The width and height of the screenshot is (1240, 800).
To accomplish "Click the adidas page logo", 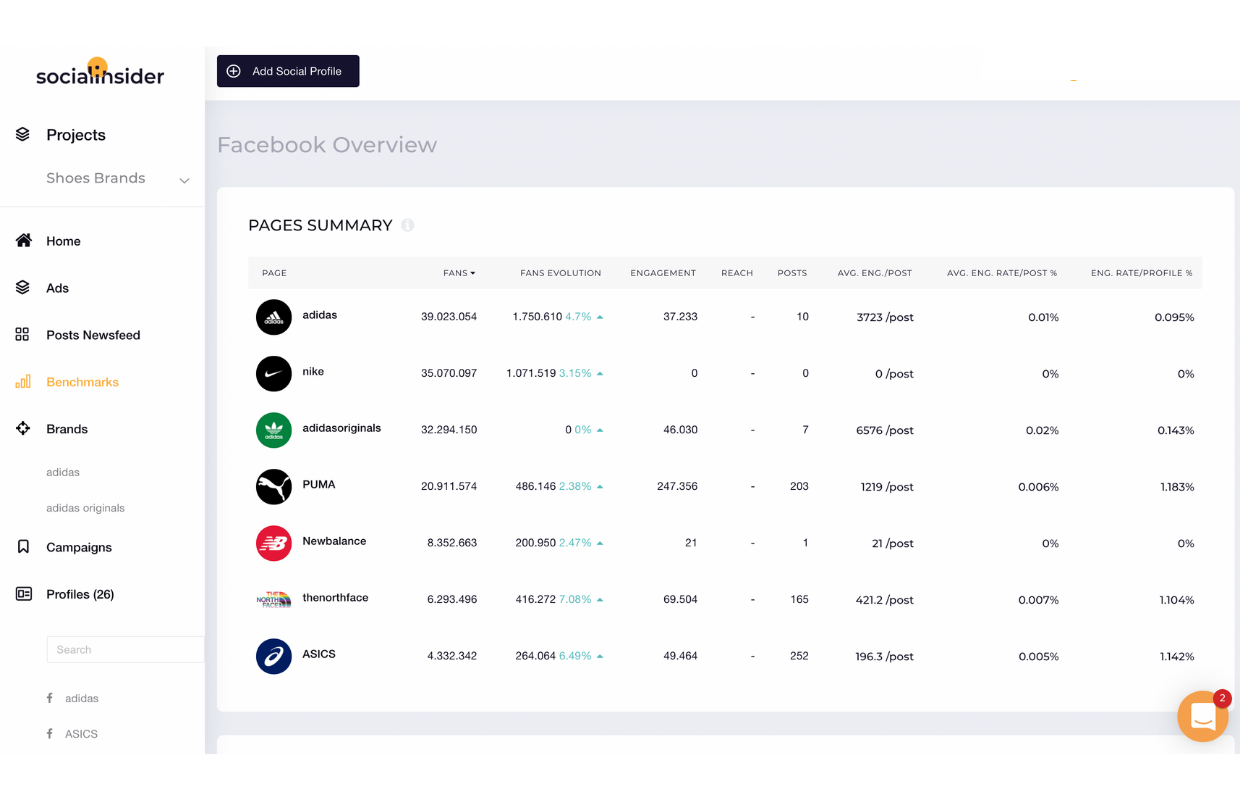I will (274, 317).
